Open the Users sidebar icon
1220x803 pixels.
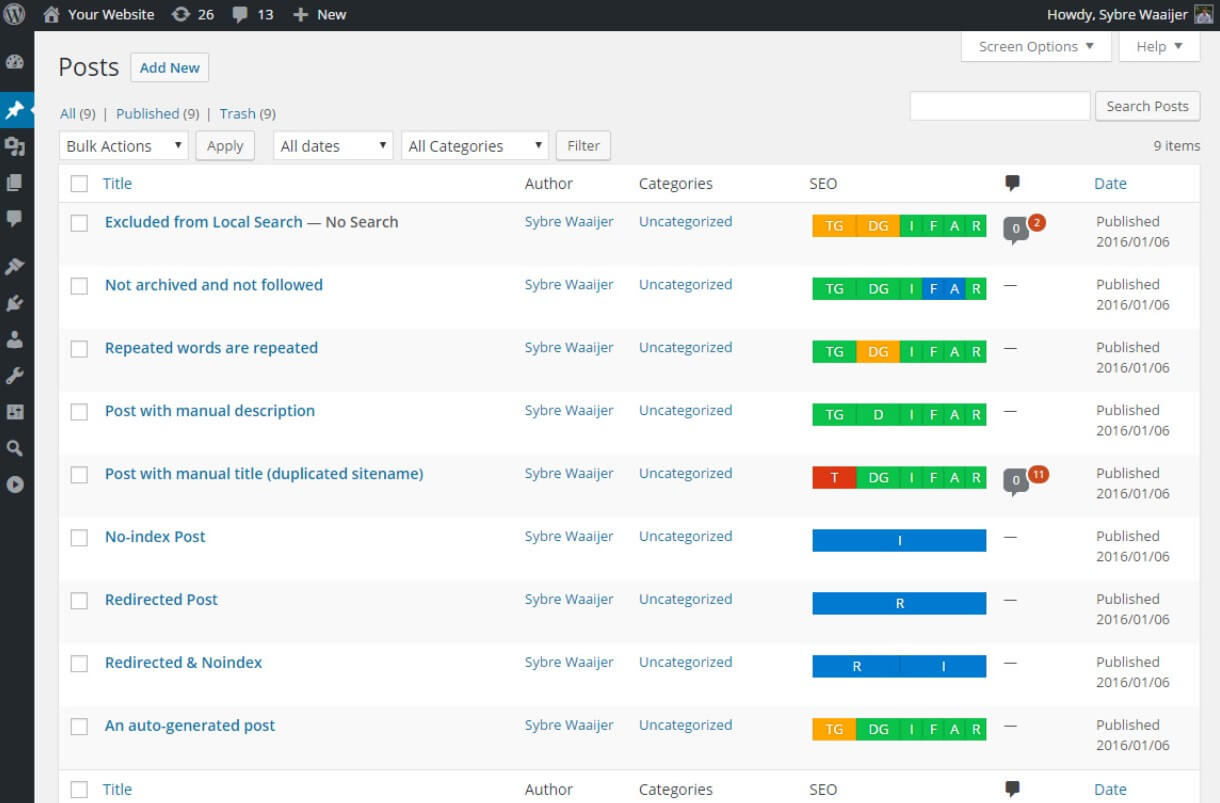click(x=15, y=340)
